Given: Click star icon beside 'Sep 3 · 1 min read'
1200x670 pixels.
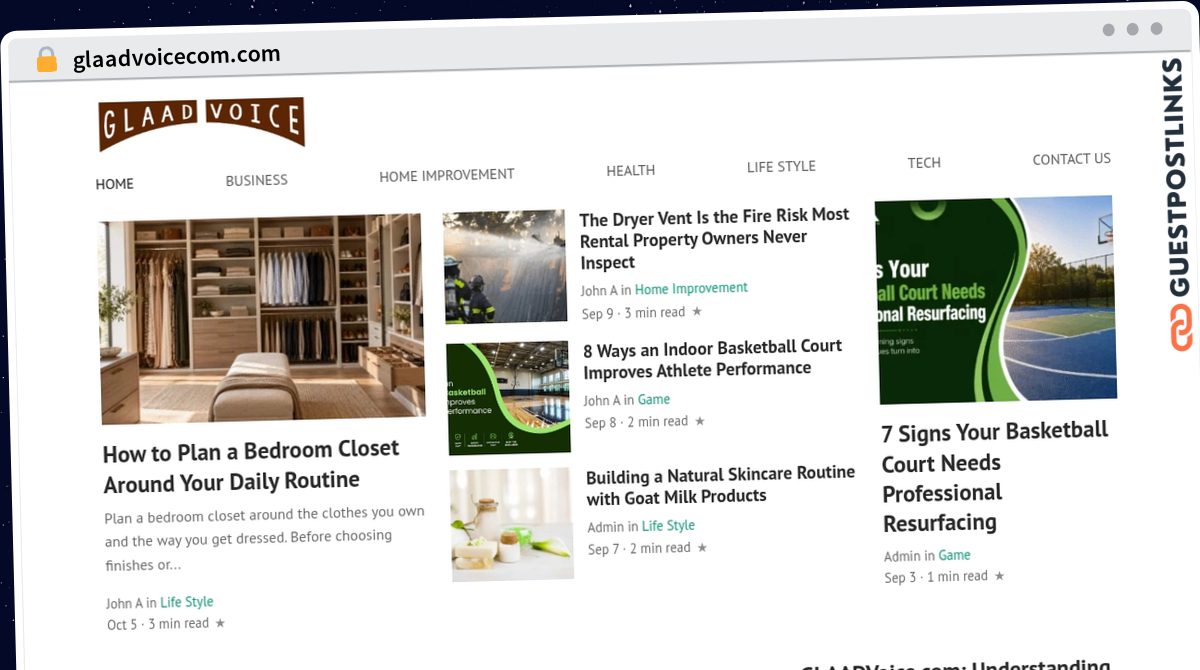Looking at the screenshot, I should point(999,576).
